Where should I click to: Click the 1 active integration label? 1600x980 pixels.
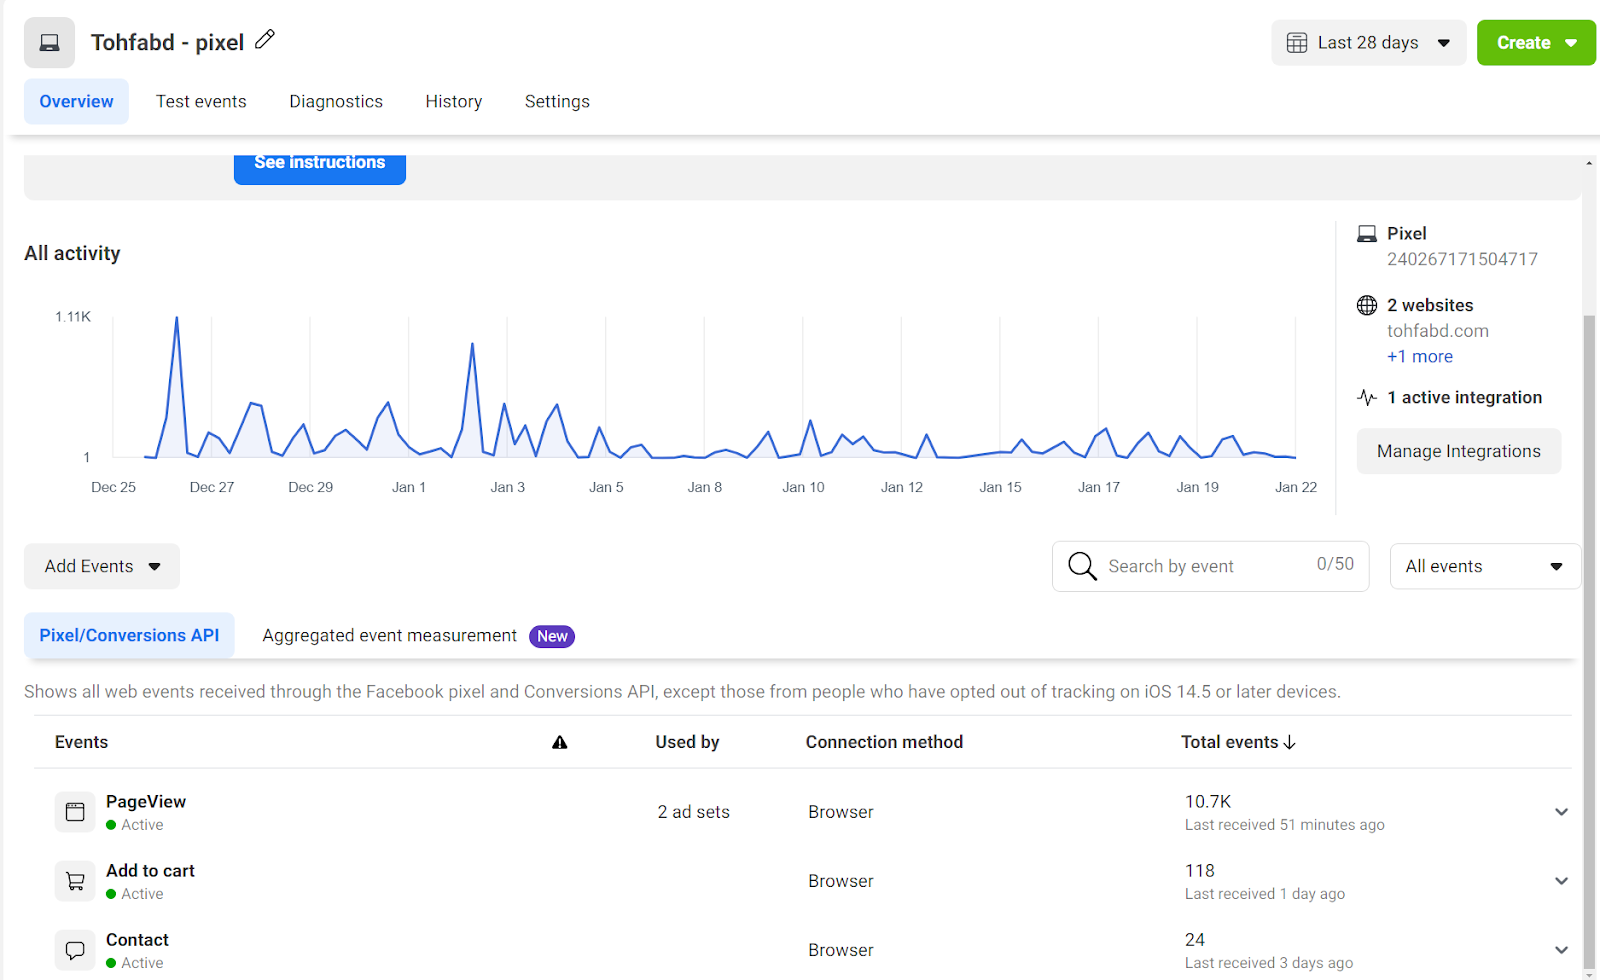click(x=1464, y=397)
